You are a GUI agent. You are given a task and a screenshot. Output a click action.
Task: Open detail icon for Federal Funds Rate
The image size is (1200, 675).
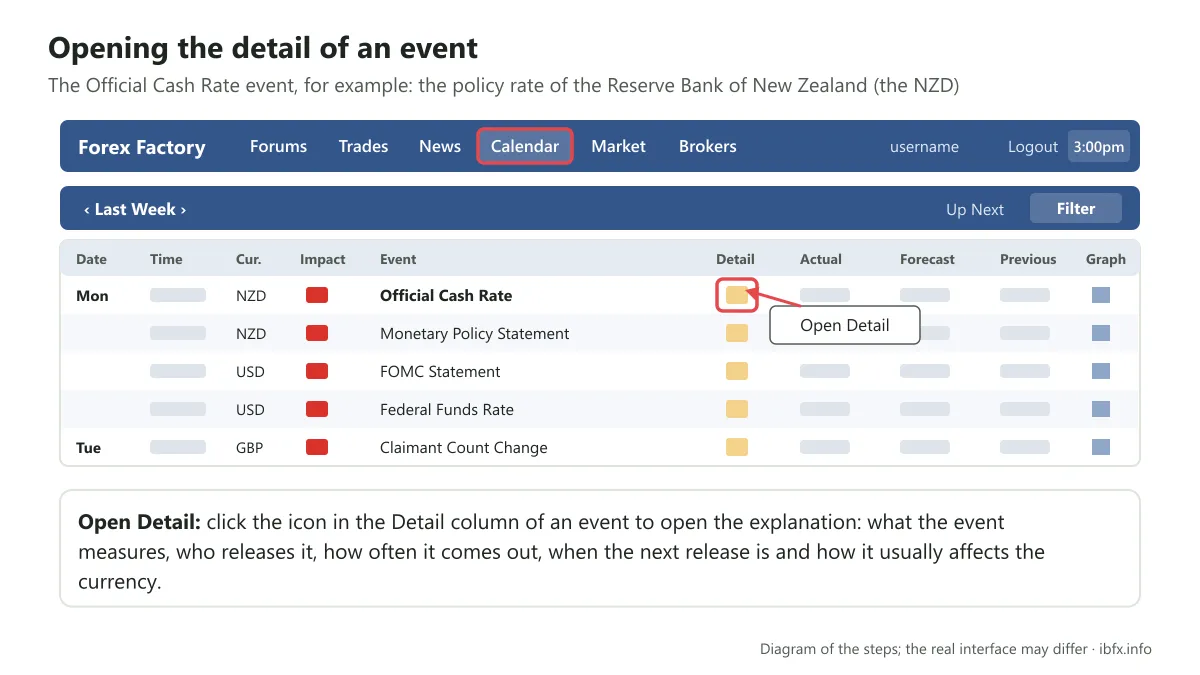tap(737, 409)
